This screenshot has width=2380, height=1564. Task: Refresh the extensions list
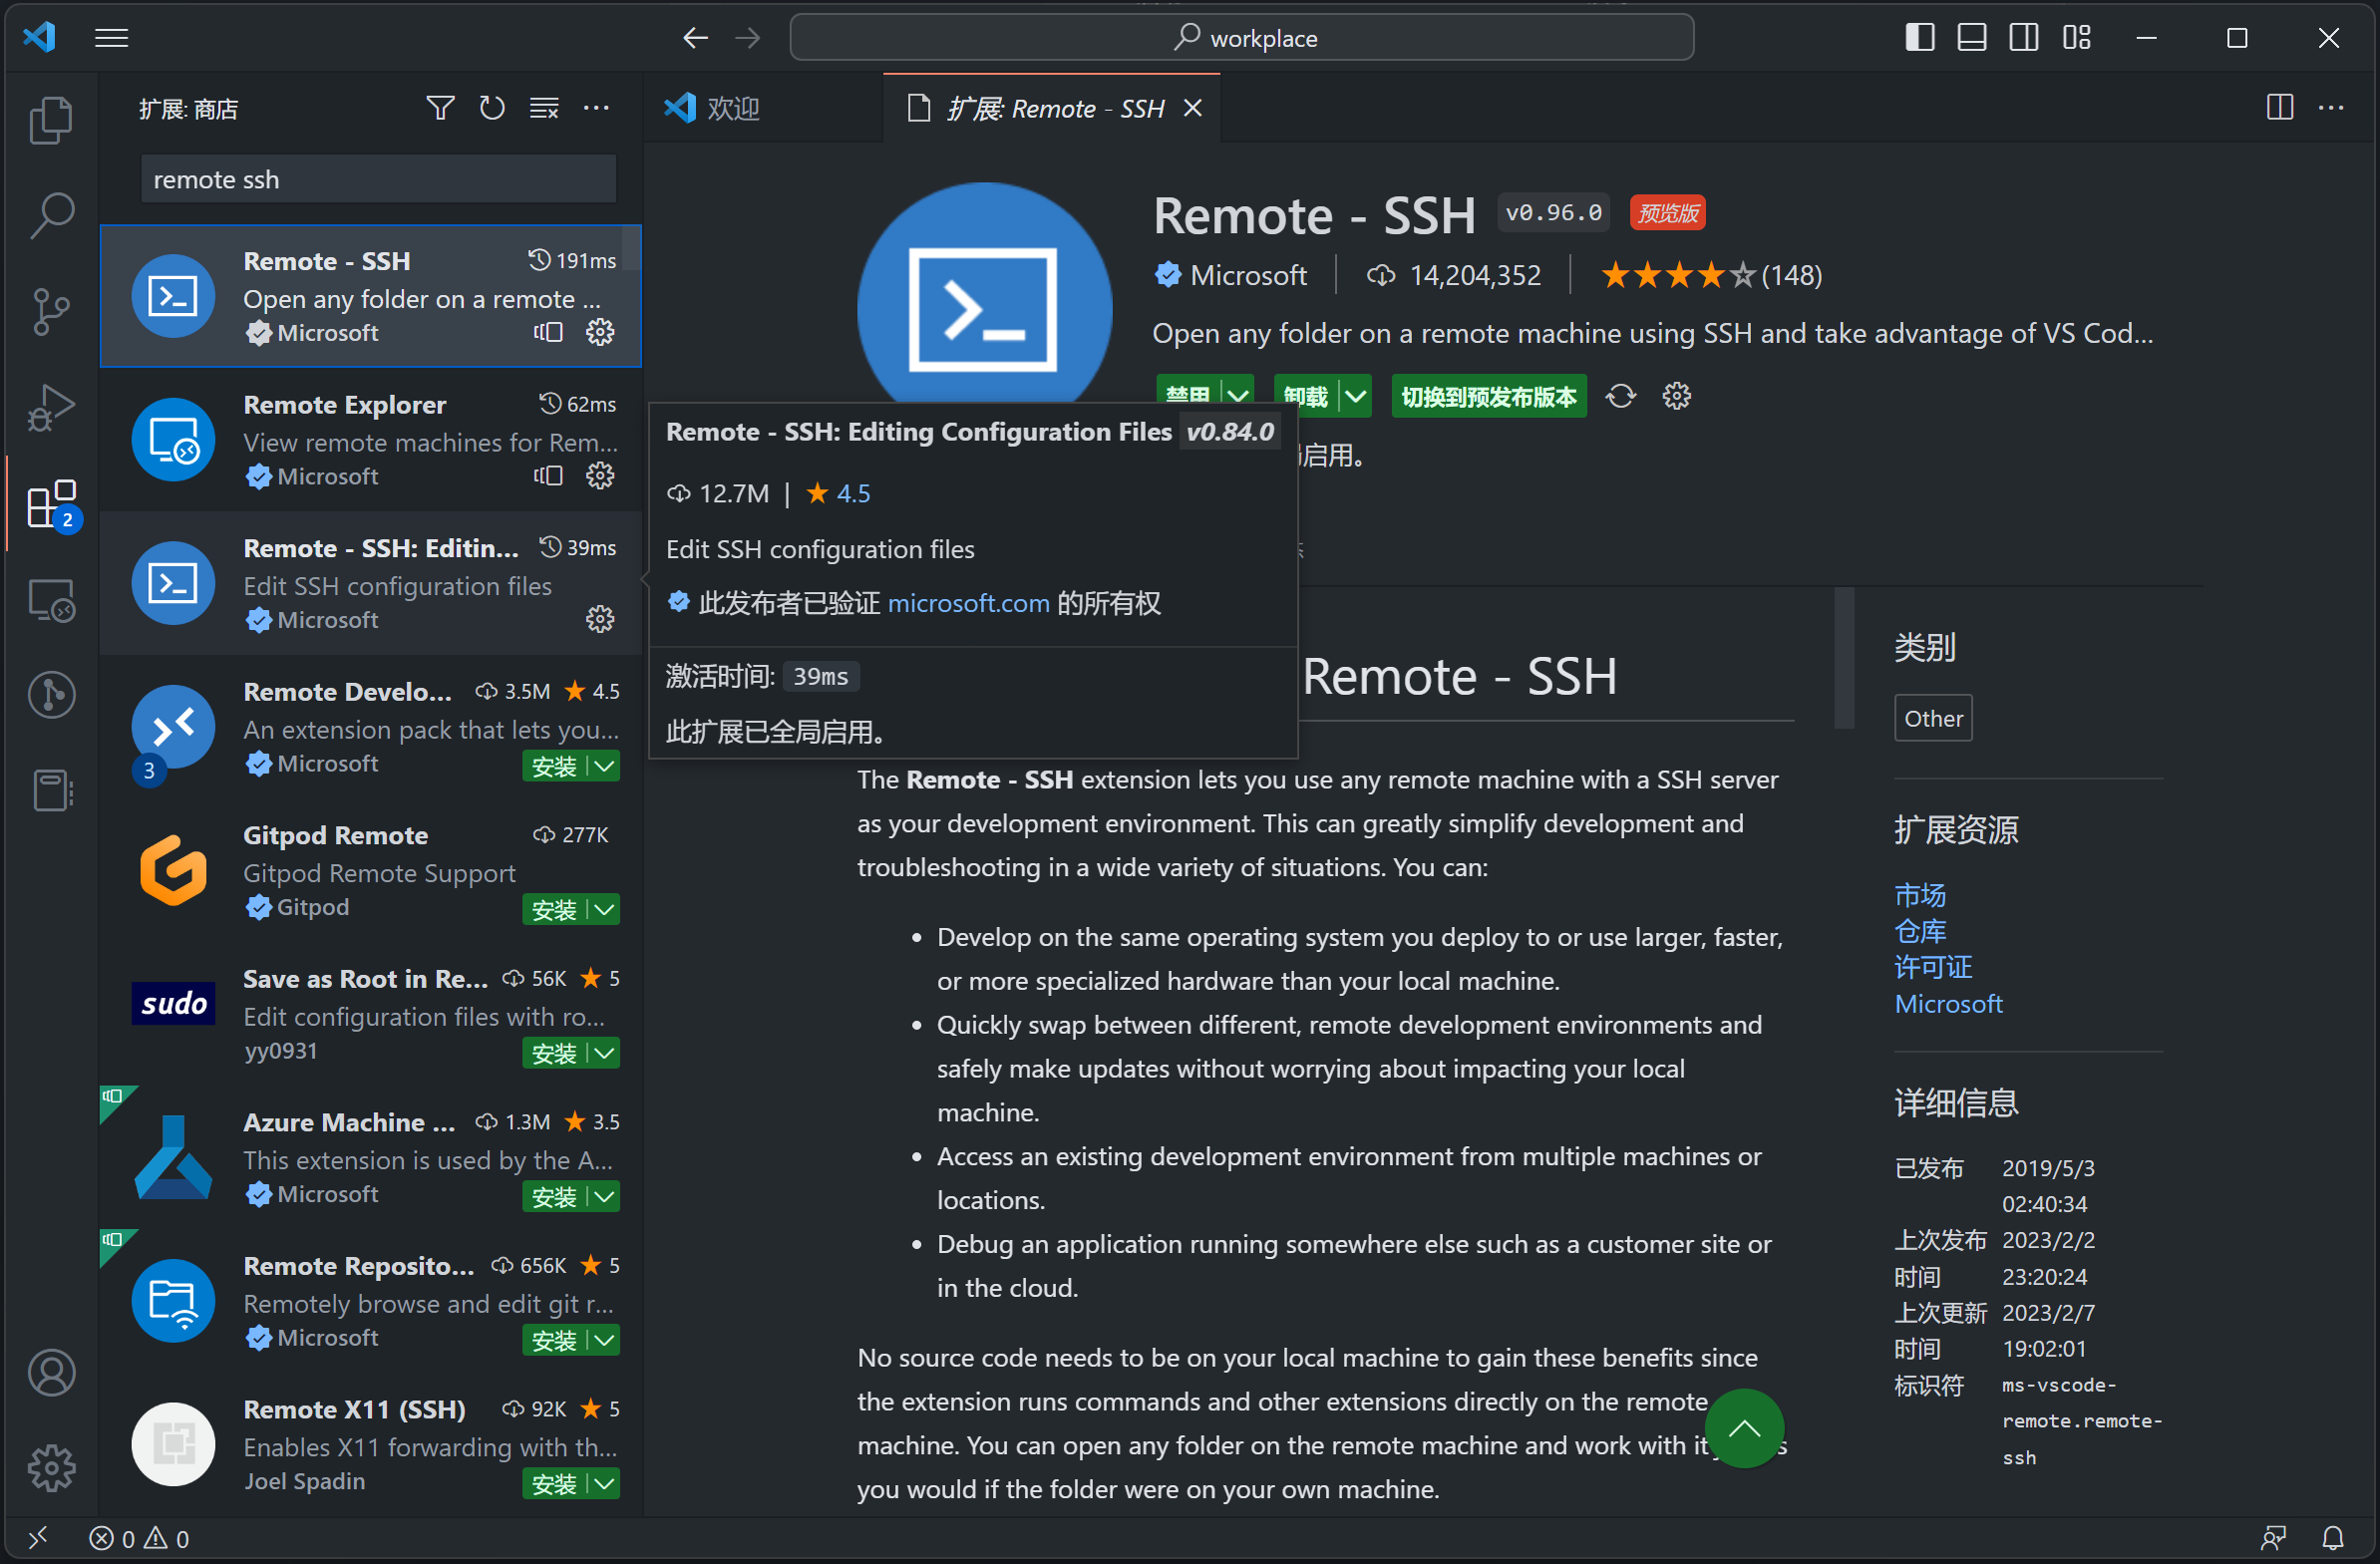[491, 108]
